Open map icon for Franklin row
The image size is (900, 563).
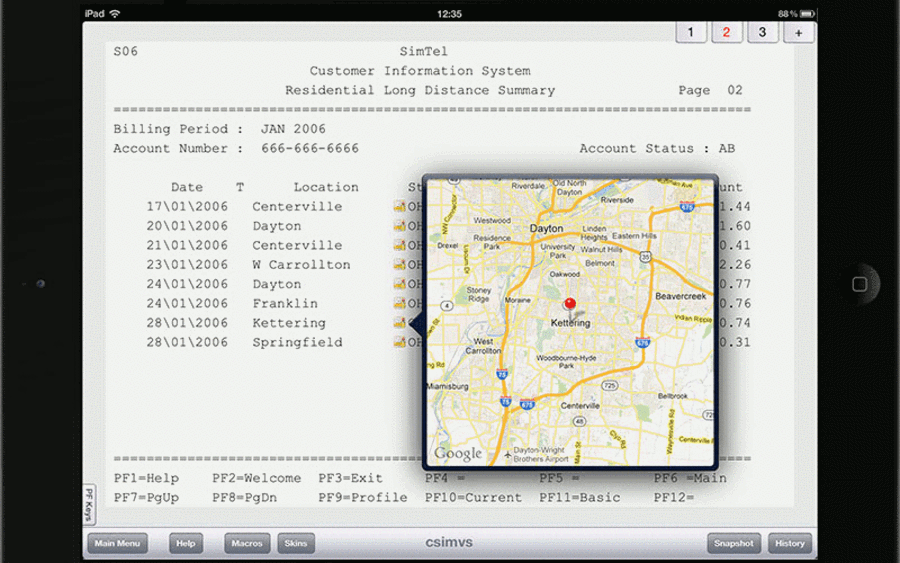coord(399,303)
